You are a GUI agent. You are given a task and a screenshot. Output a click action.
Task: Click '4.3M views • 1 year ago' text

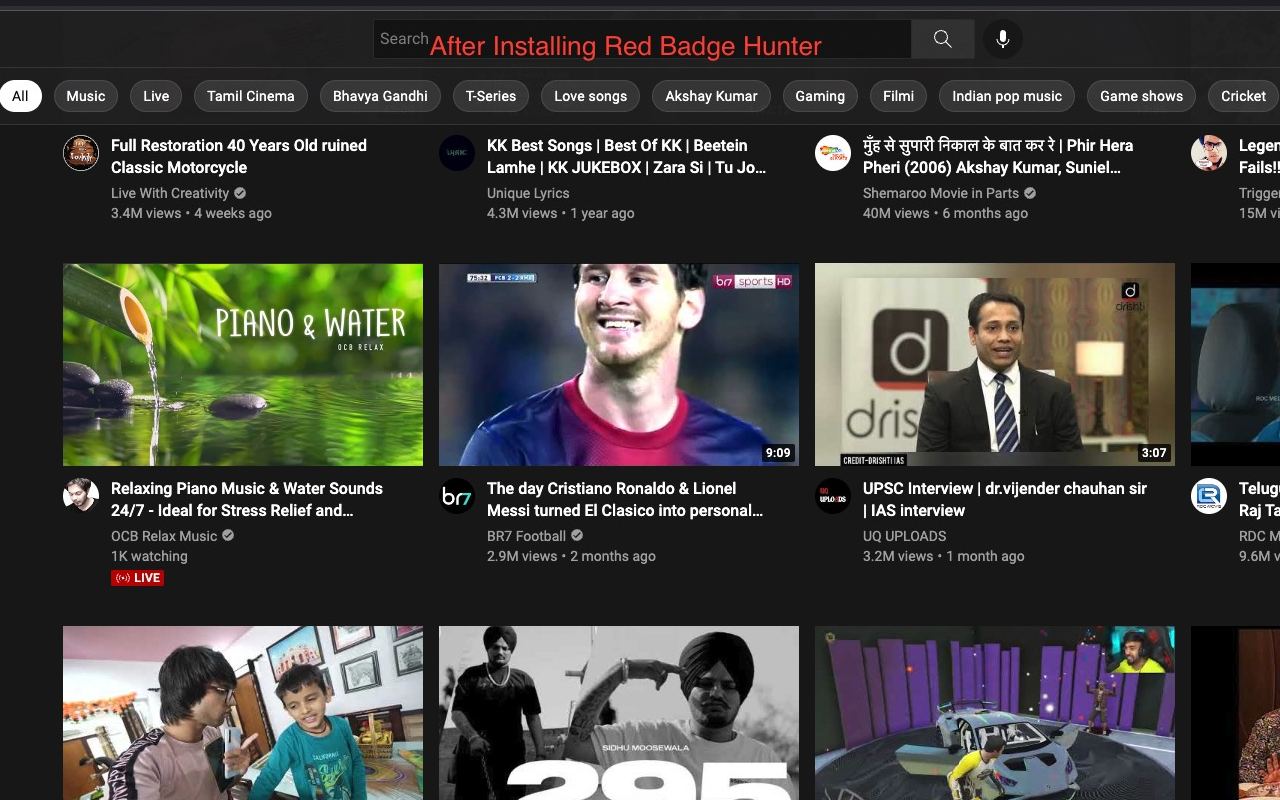[x=561, y=213]
